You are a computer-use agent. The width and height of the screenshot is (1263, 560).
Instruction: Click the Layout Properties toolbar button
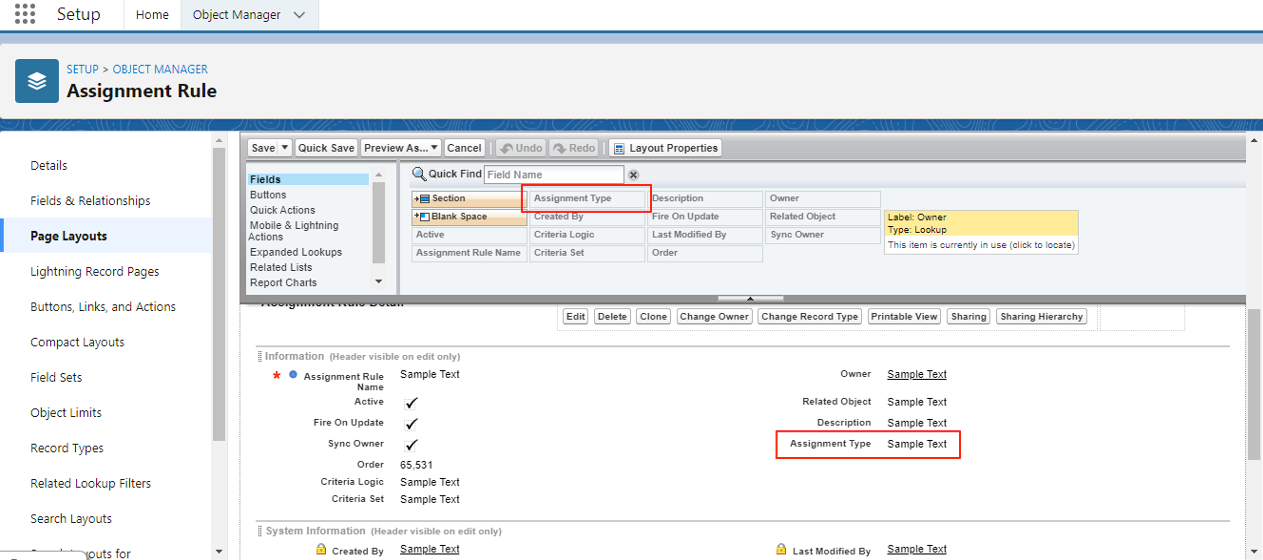click(665, 148)
